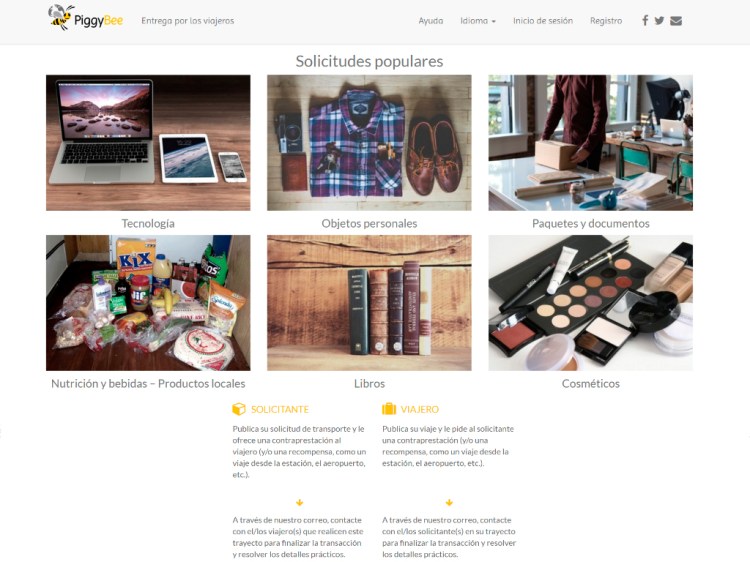This screenshot has height=562, width=750.
Task: Select the Paquetes y documentos photo
Action: coord(590,143)
